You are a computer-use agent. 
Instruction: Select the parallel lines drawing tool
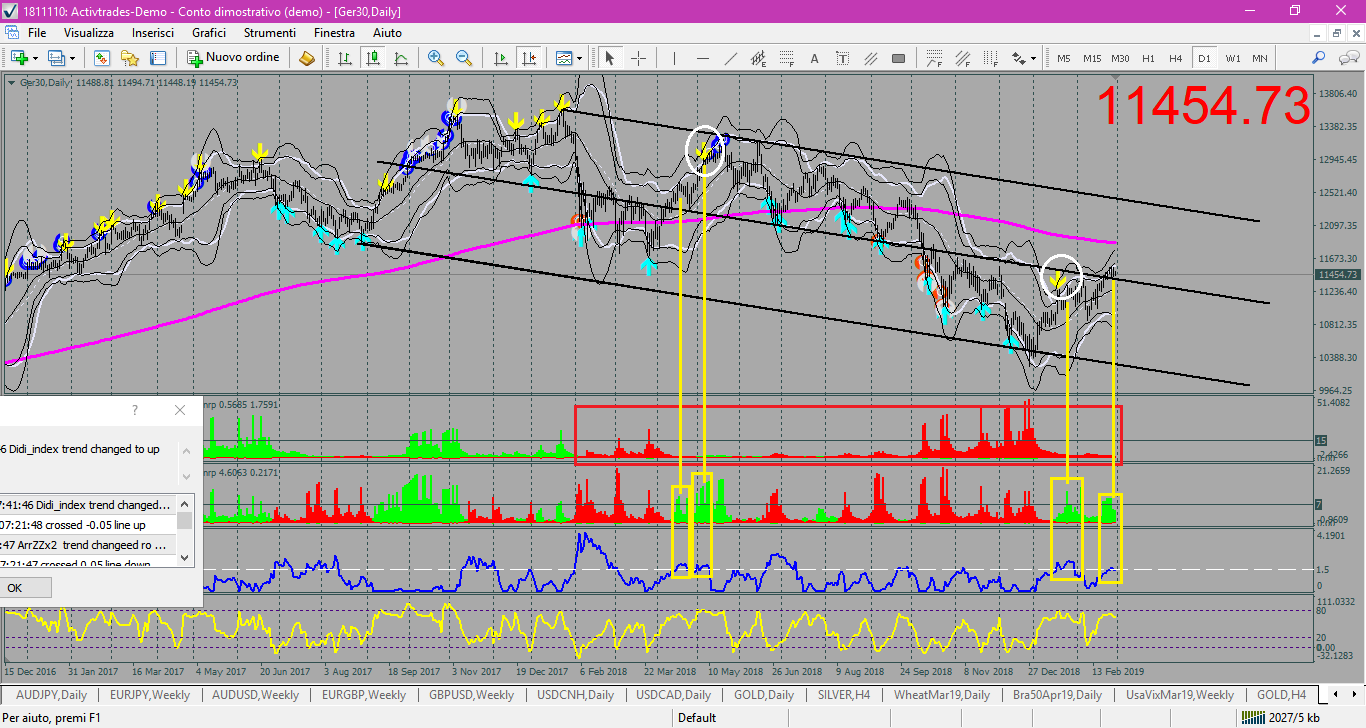pos(870,58)
